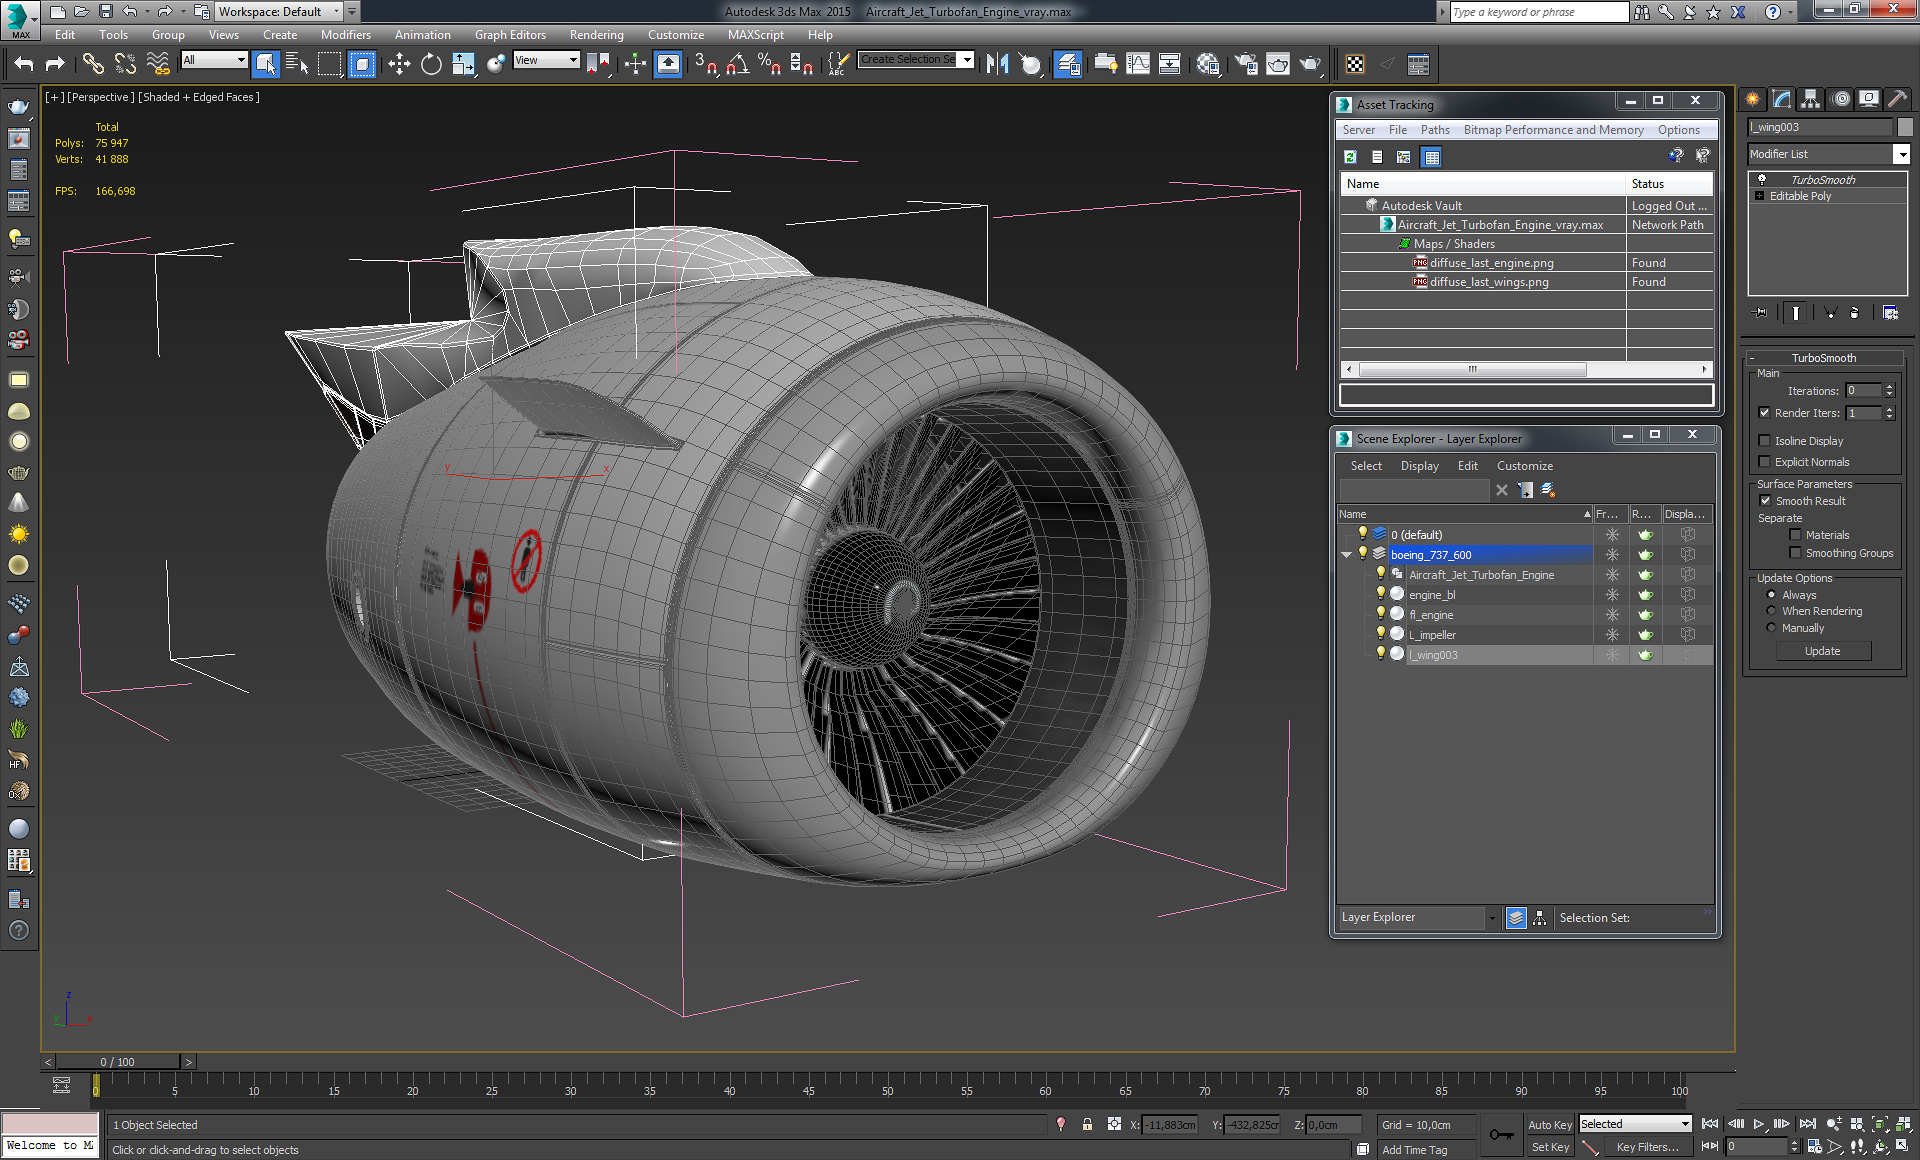Screen dimensions: 1920x1160
Task: Check Separate by Materials option
Action: coord(1795,535)
